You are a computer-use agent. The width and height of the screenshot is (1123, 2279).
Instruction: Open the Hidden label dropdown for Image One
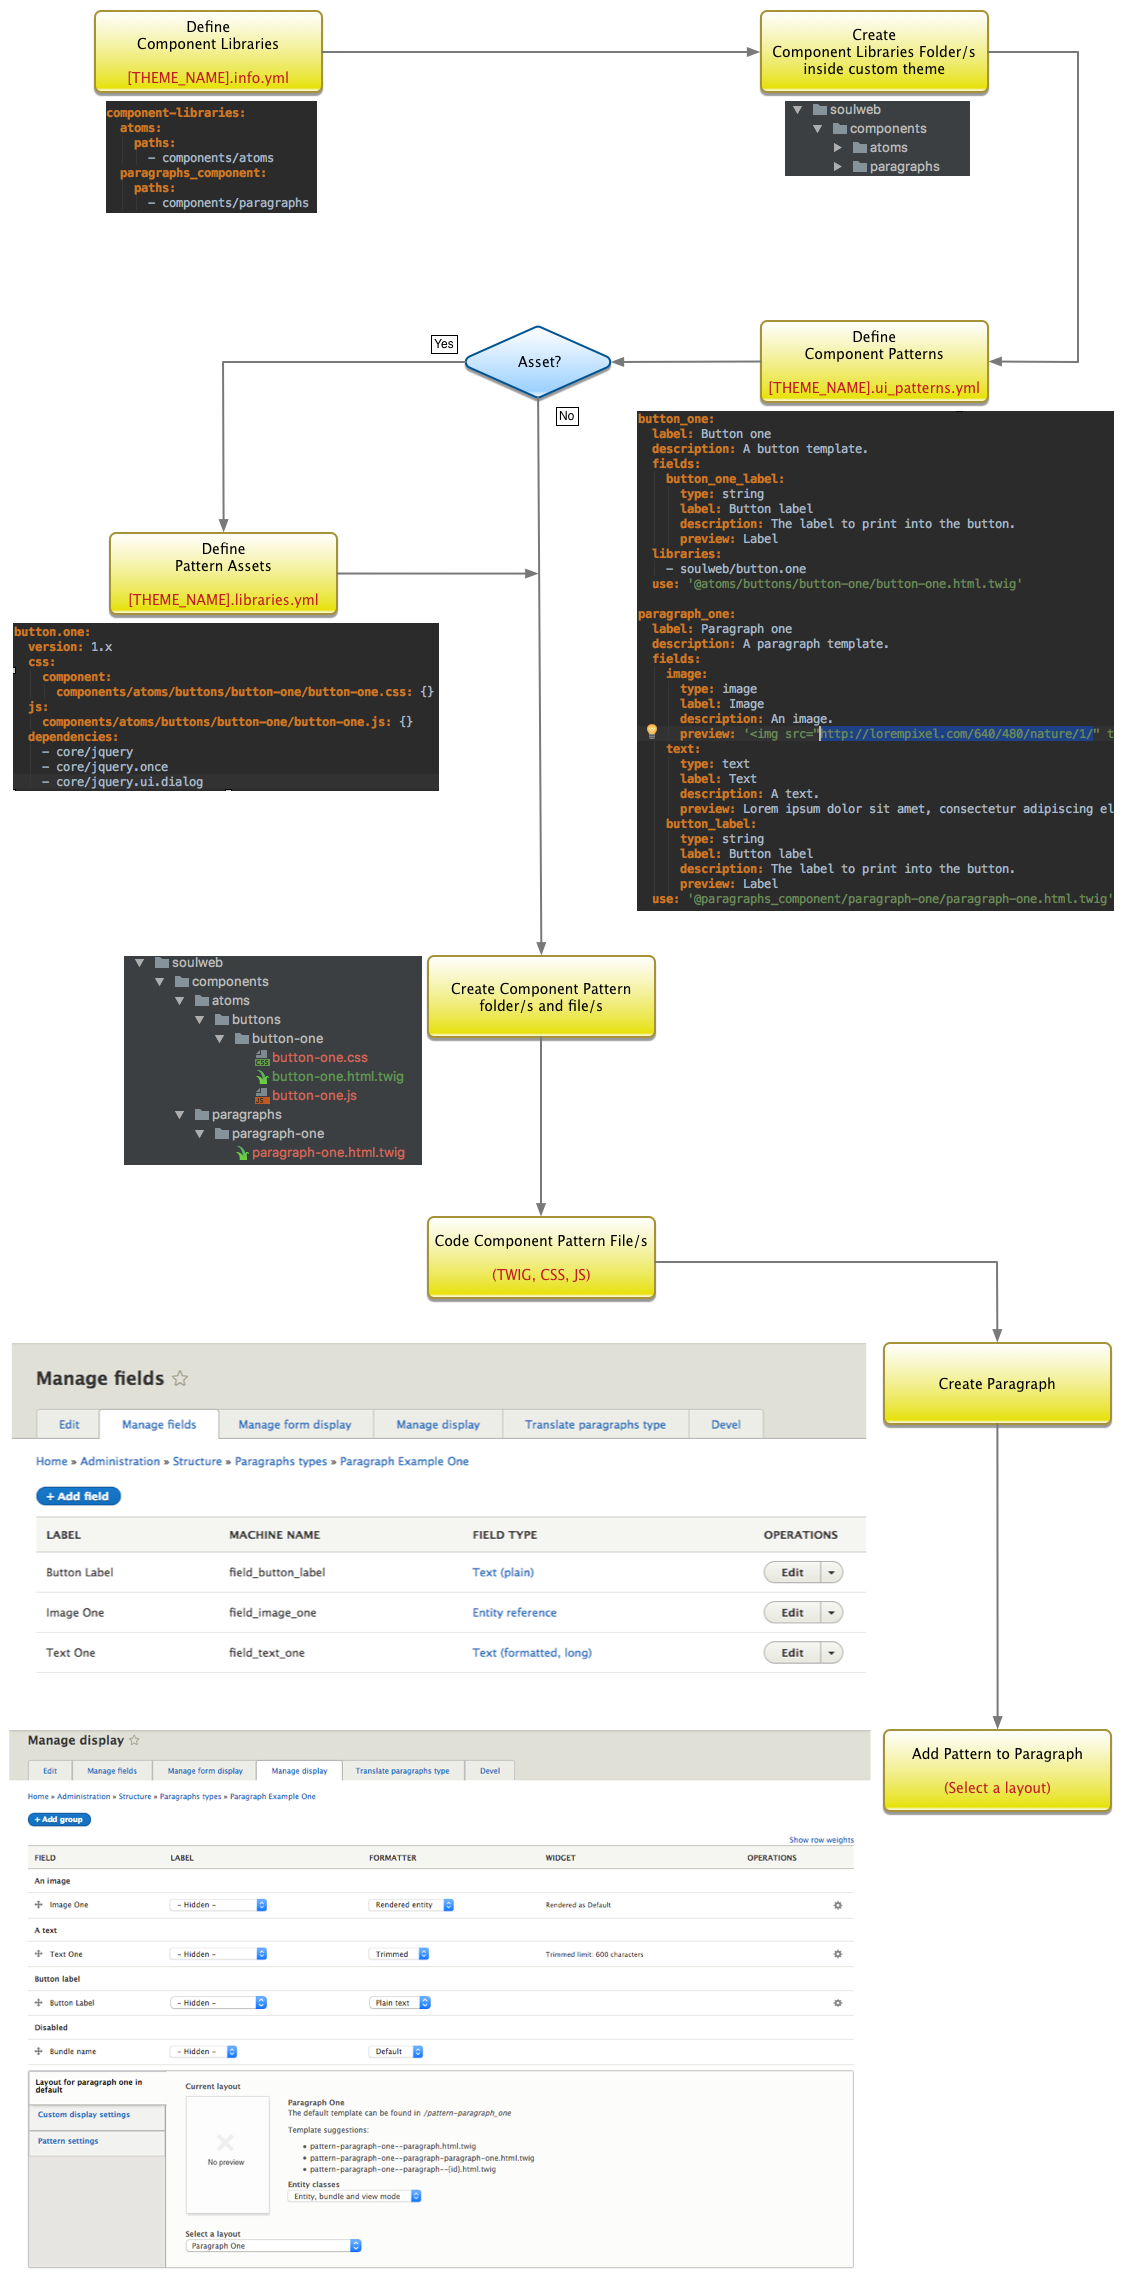[x=219, y=1905]
